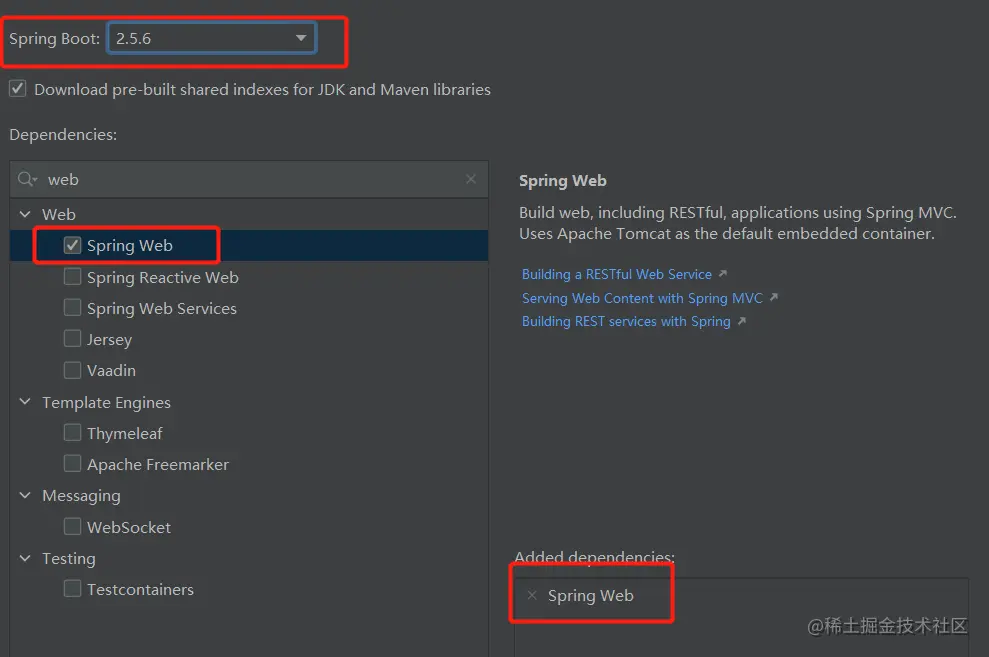Viewport: 989px width, 657px height.
Task: Enable Spring Reactive Web checkbox
Action: pyautogui.click(x=72, y=277)
